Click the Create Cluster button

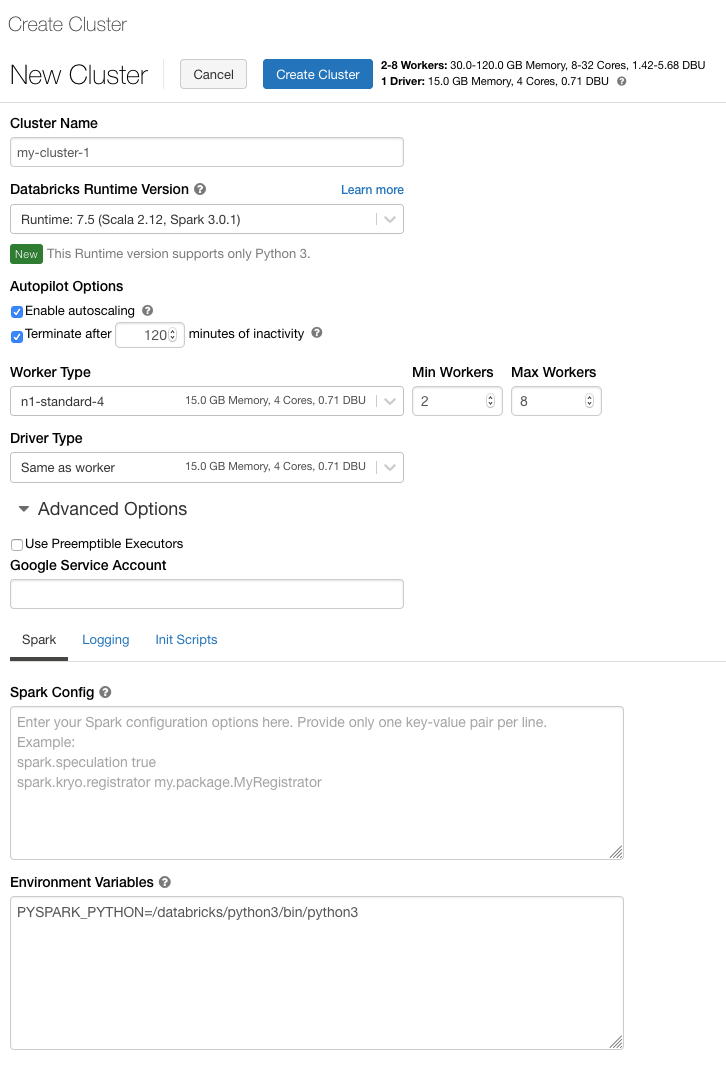[x=318, y=74]
